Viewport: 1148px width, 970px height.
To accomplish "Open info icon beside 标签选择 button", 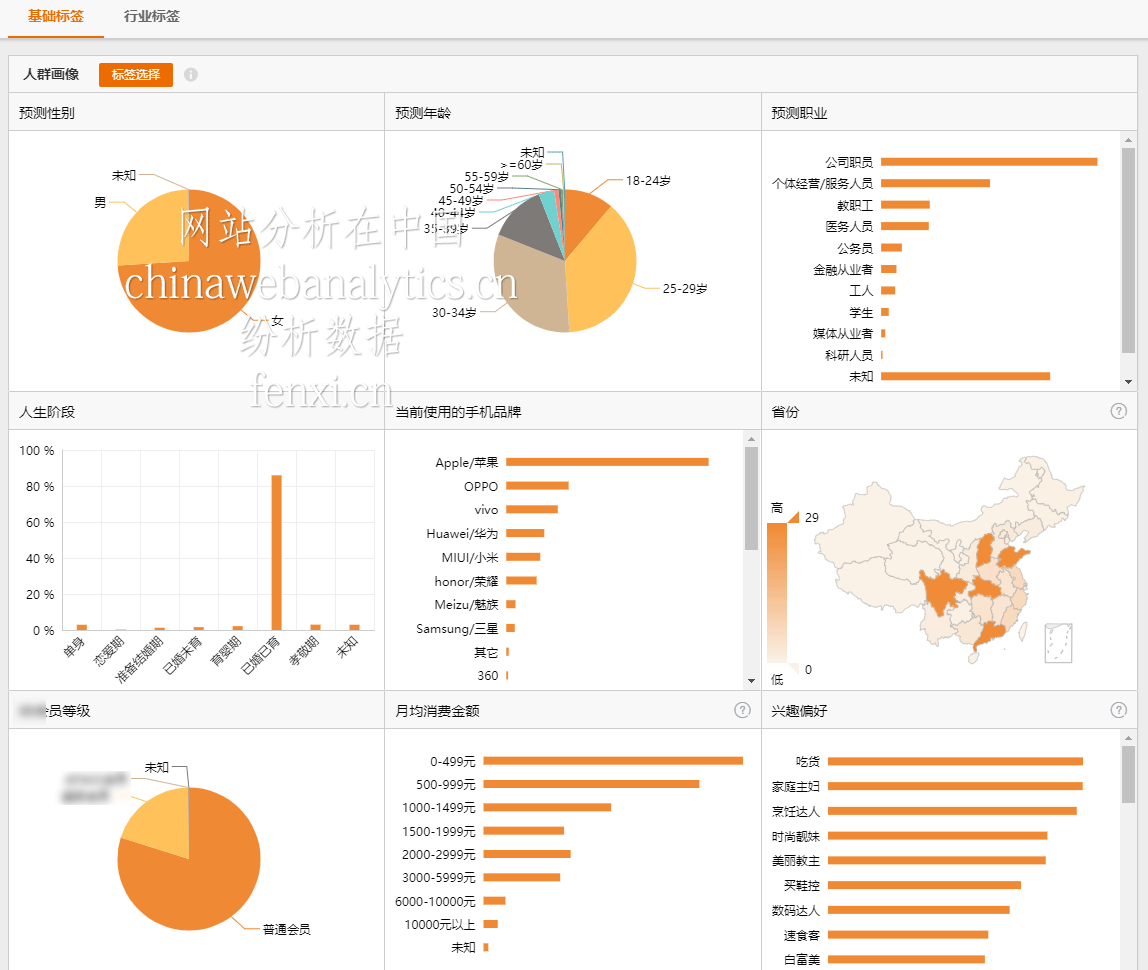I will coord(191,75).
